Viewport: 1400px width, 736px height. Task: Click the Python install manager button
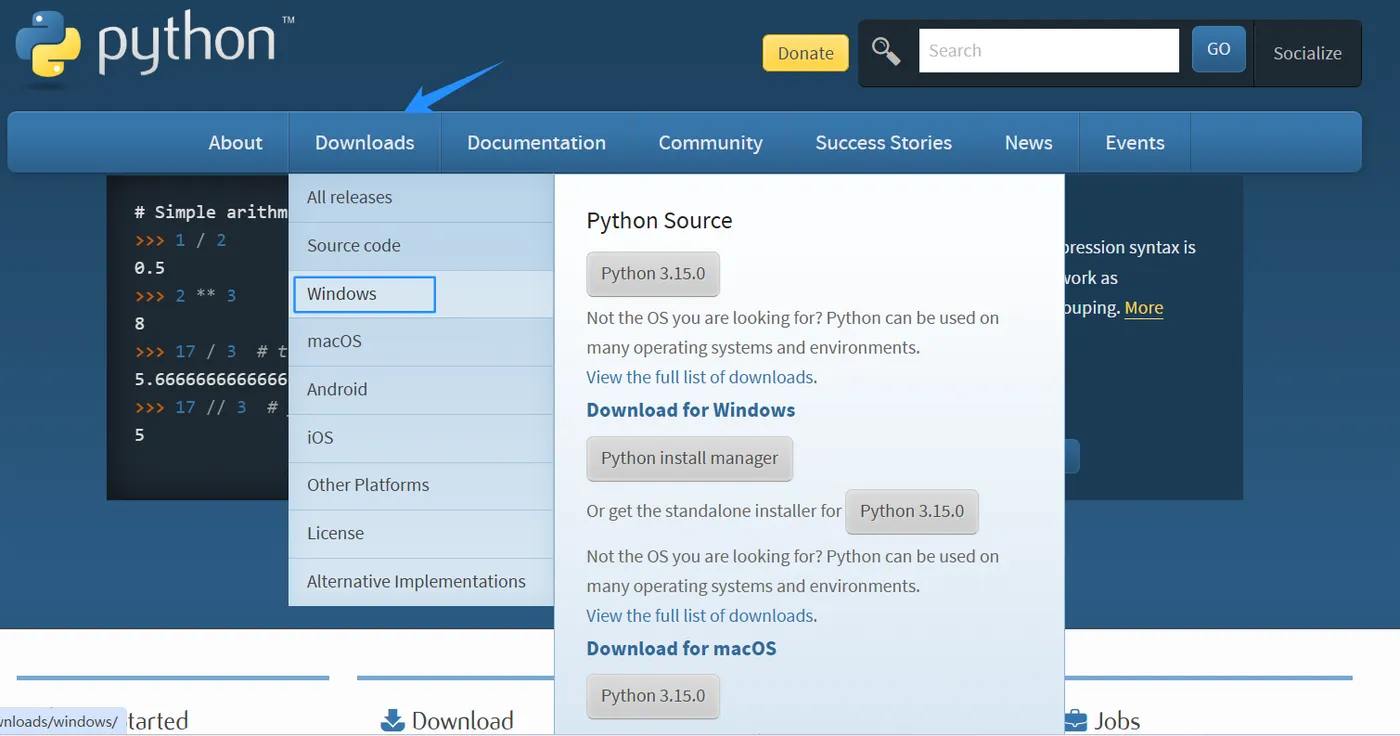click(690, 459)
